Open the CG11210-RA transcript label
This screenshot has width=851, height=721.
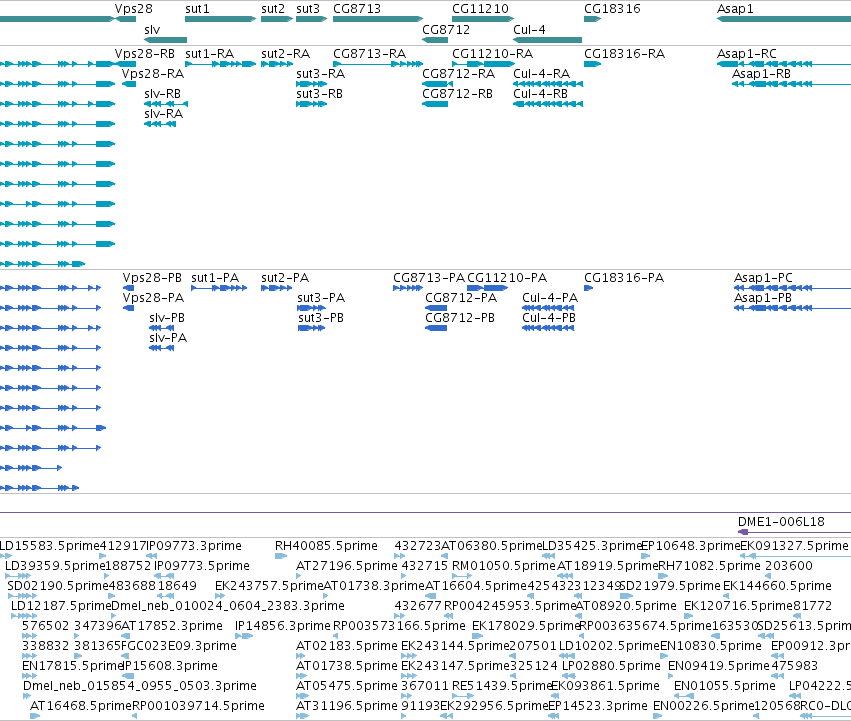pos(492,54)
